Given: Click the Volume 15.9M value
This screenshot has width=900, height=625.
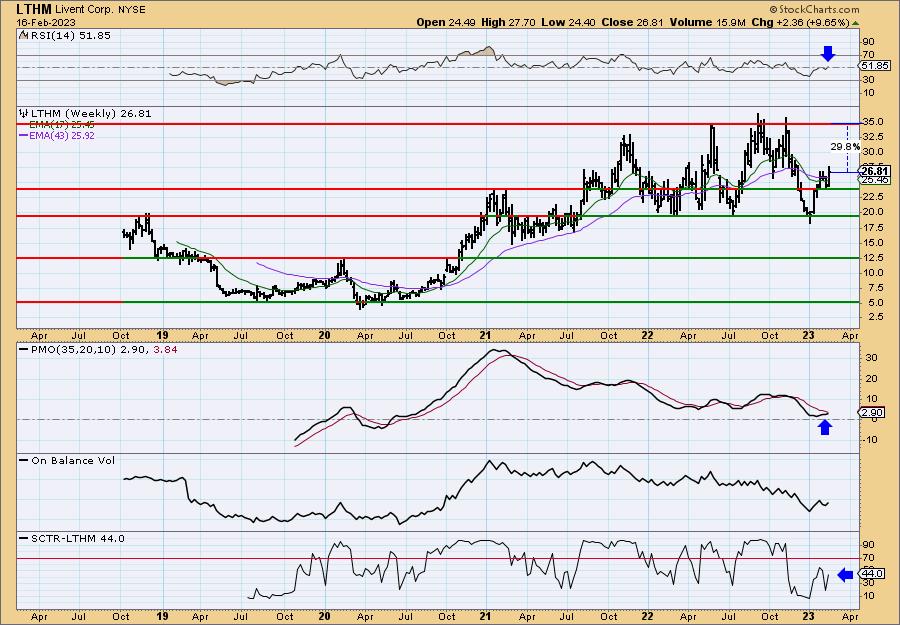Looking at the screenshot, I should 708,22.
